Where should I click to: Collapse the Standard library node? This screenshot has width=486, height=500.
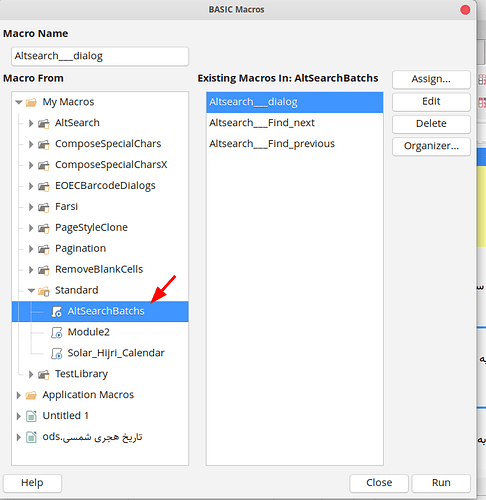click(31, 291)
